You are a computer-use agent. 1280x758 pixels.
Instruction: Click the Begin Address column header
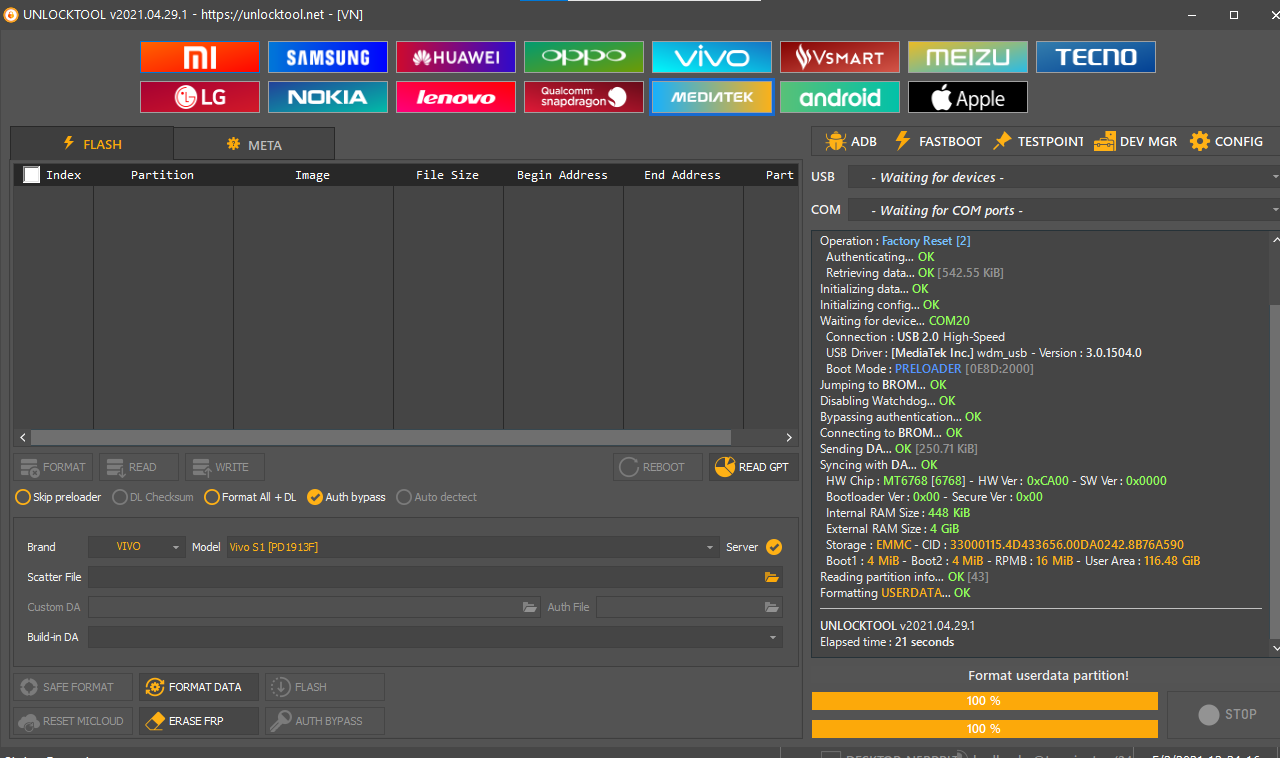click(x=562, y=175)
